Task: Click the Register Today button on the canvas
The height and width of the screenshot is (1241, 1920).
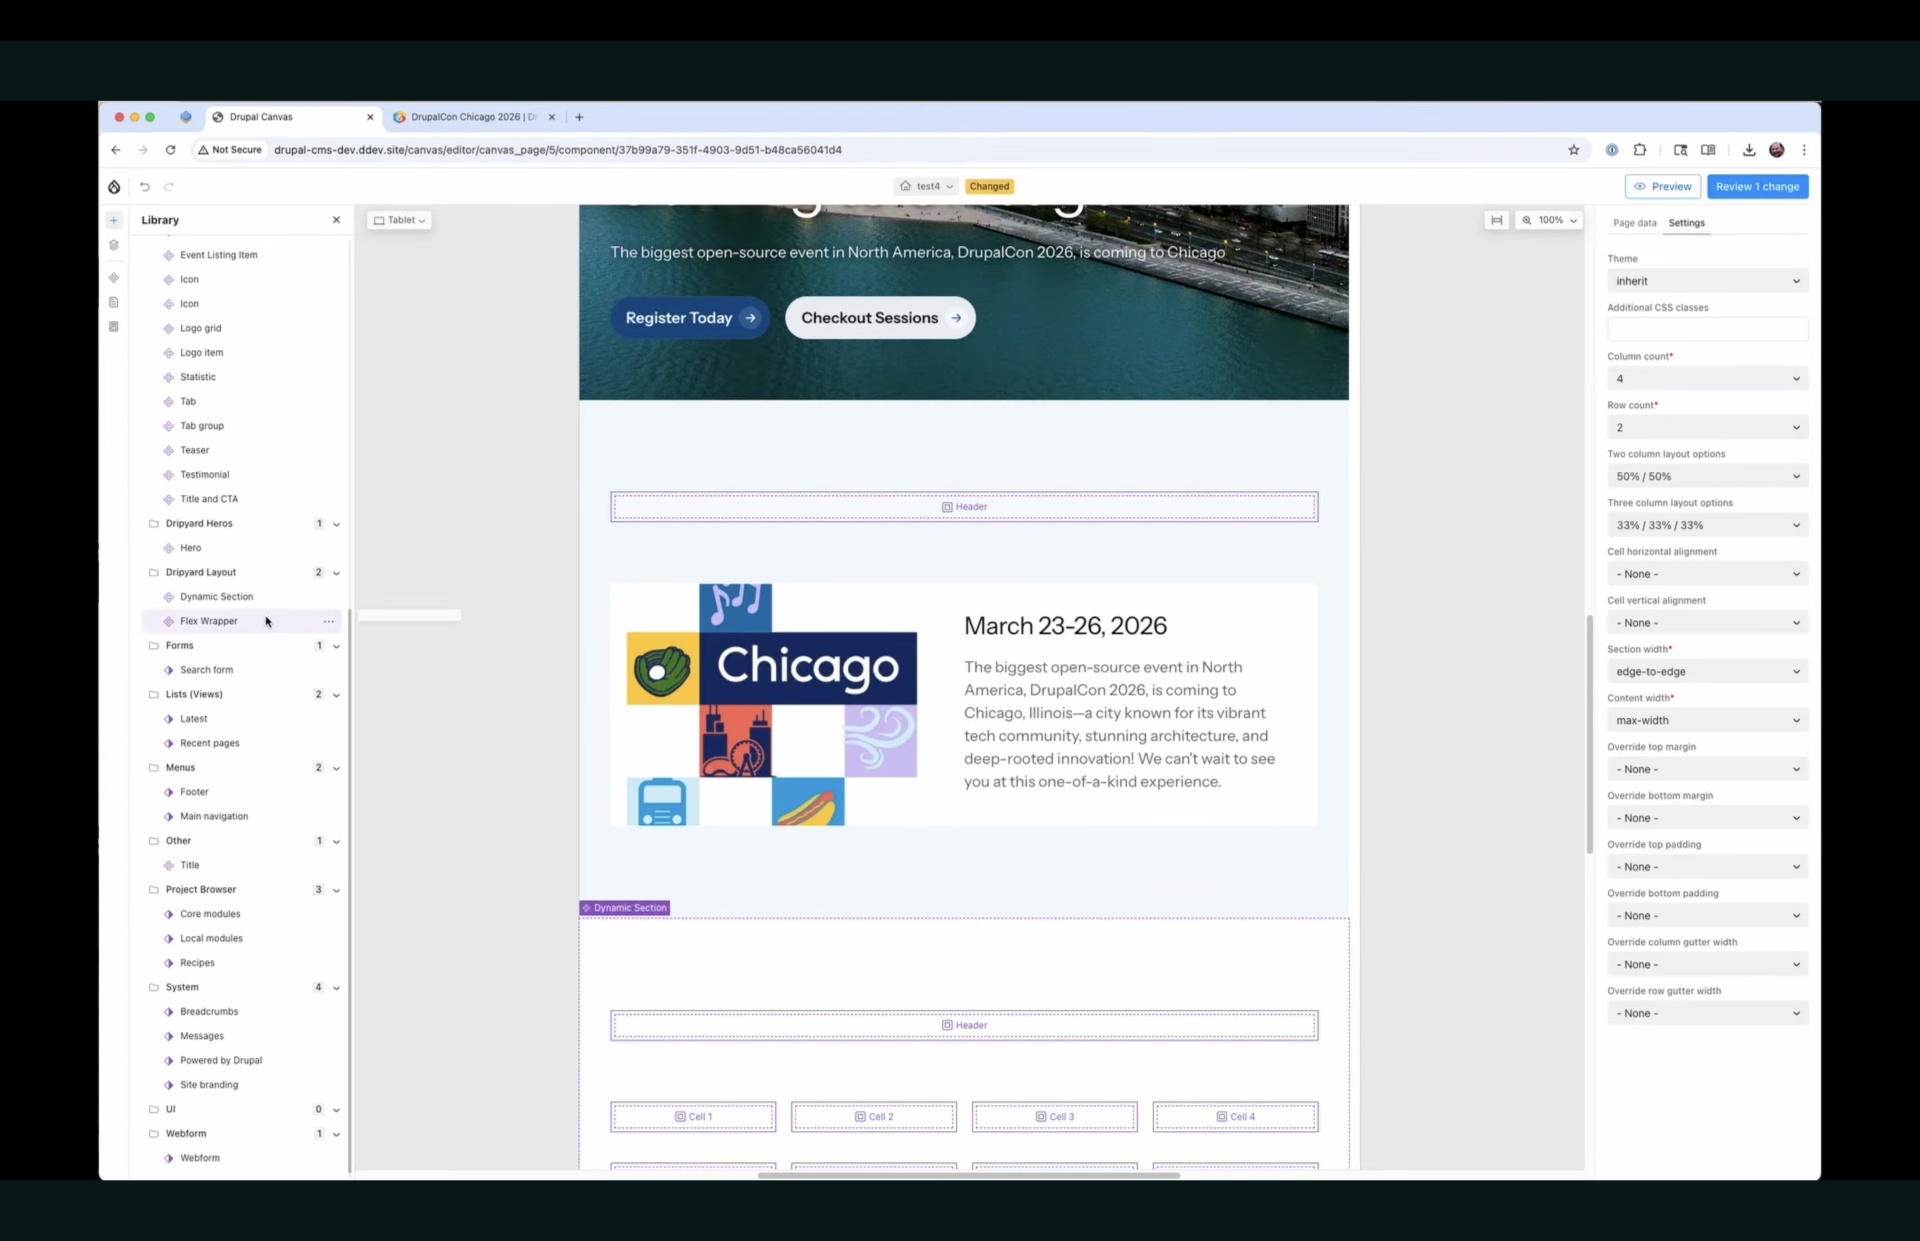Action: point(690,317)
